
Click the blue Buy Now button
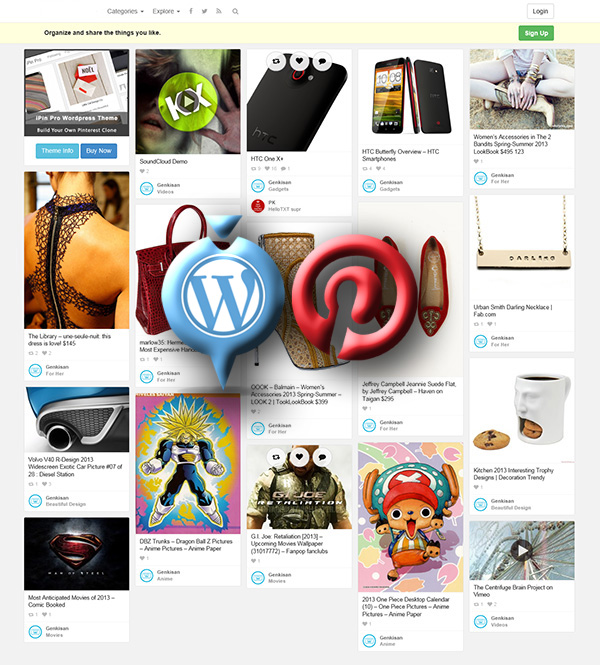click(99, 151)
